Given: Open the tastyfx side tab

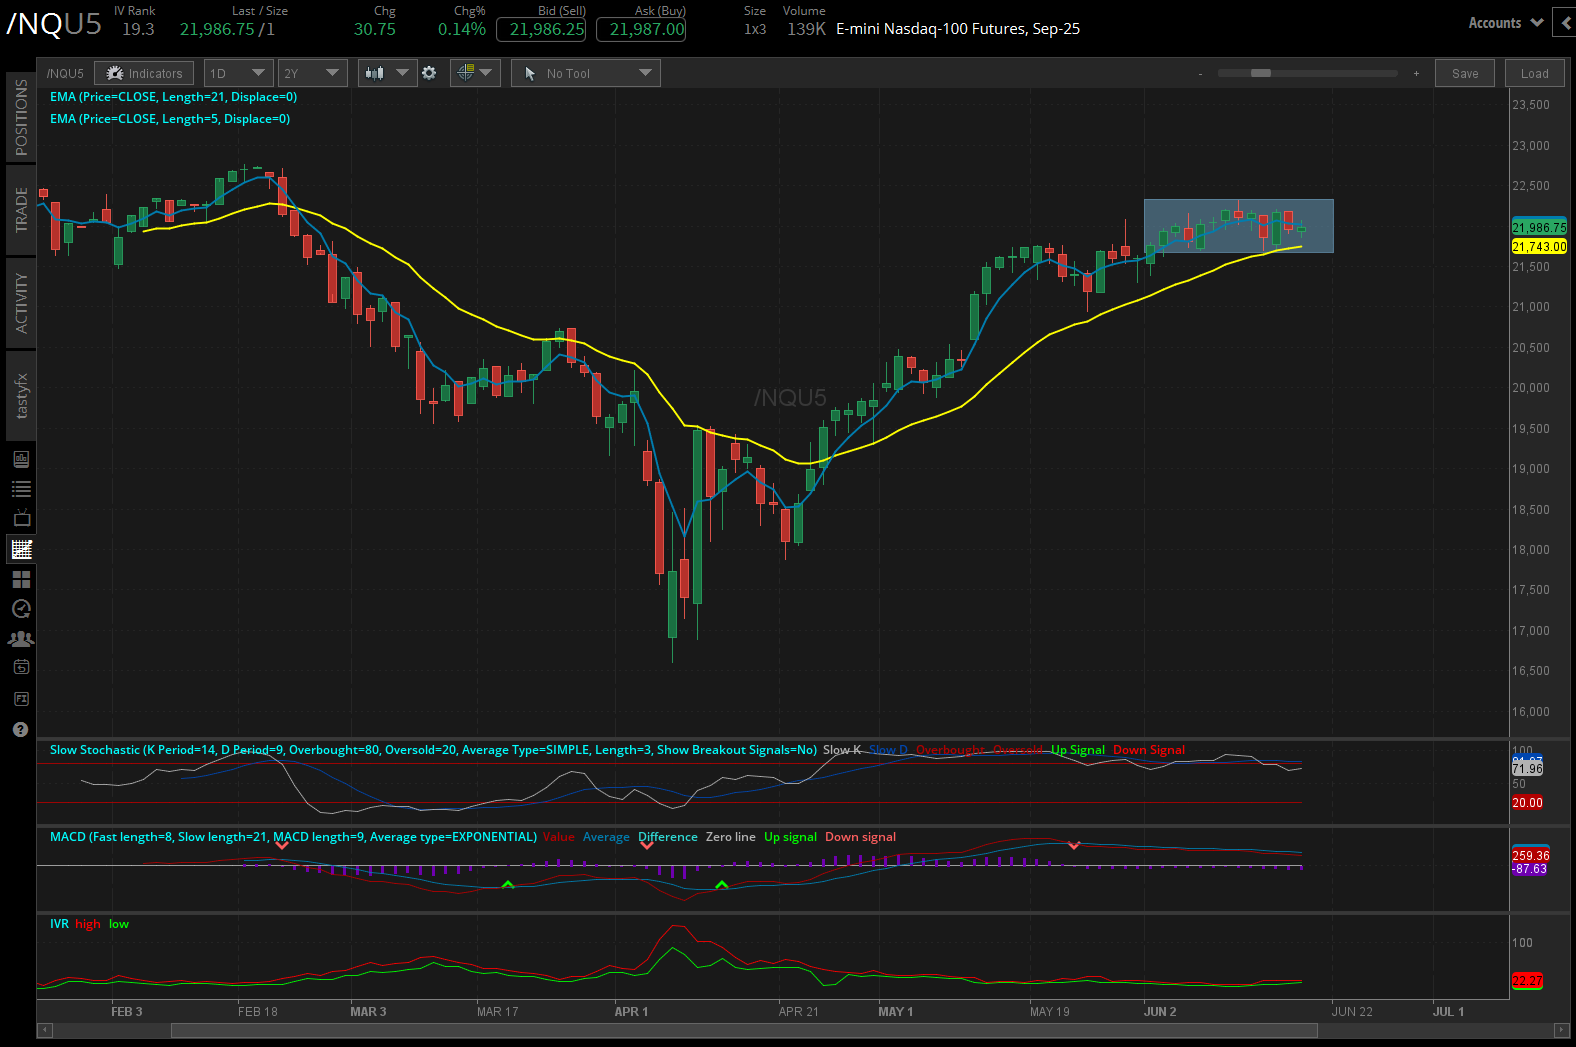Looking at the screenshot, I should pos(21,396).
